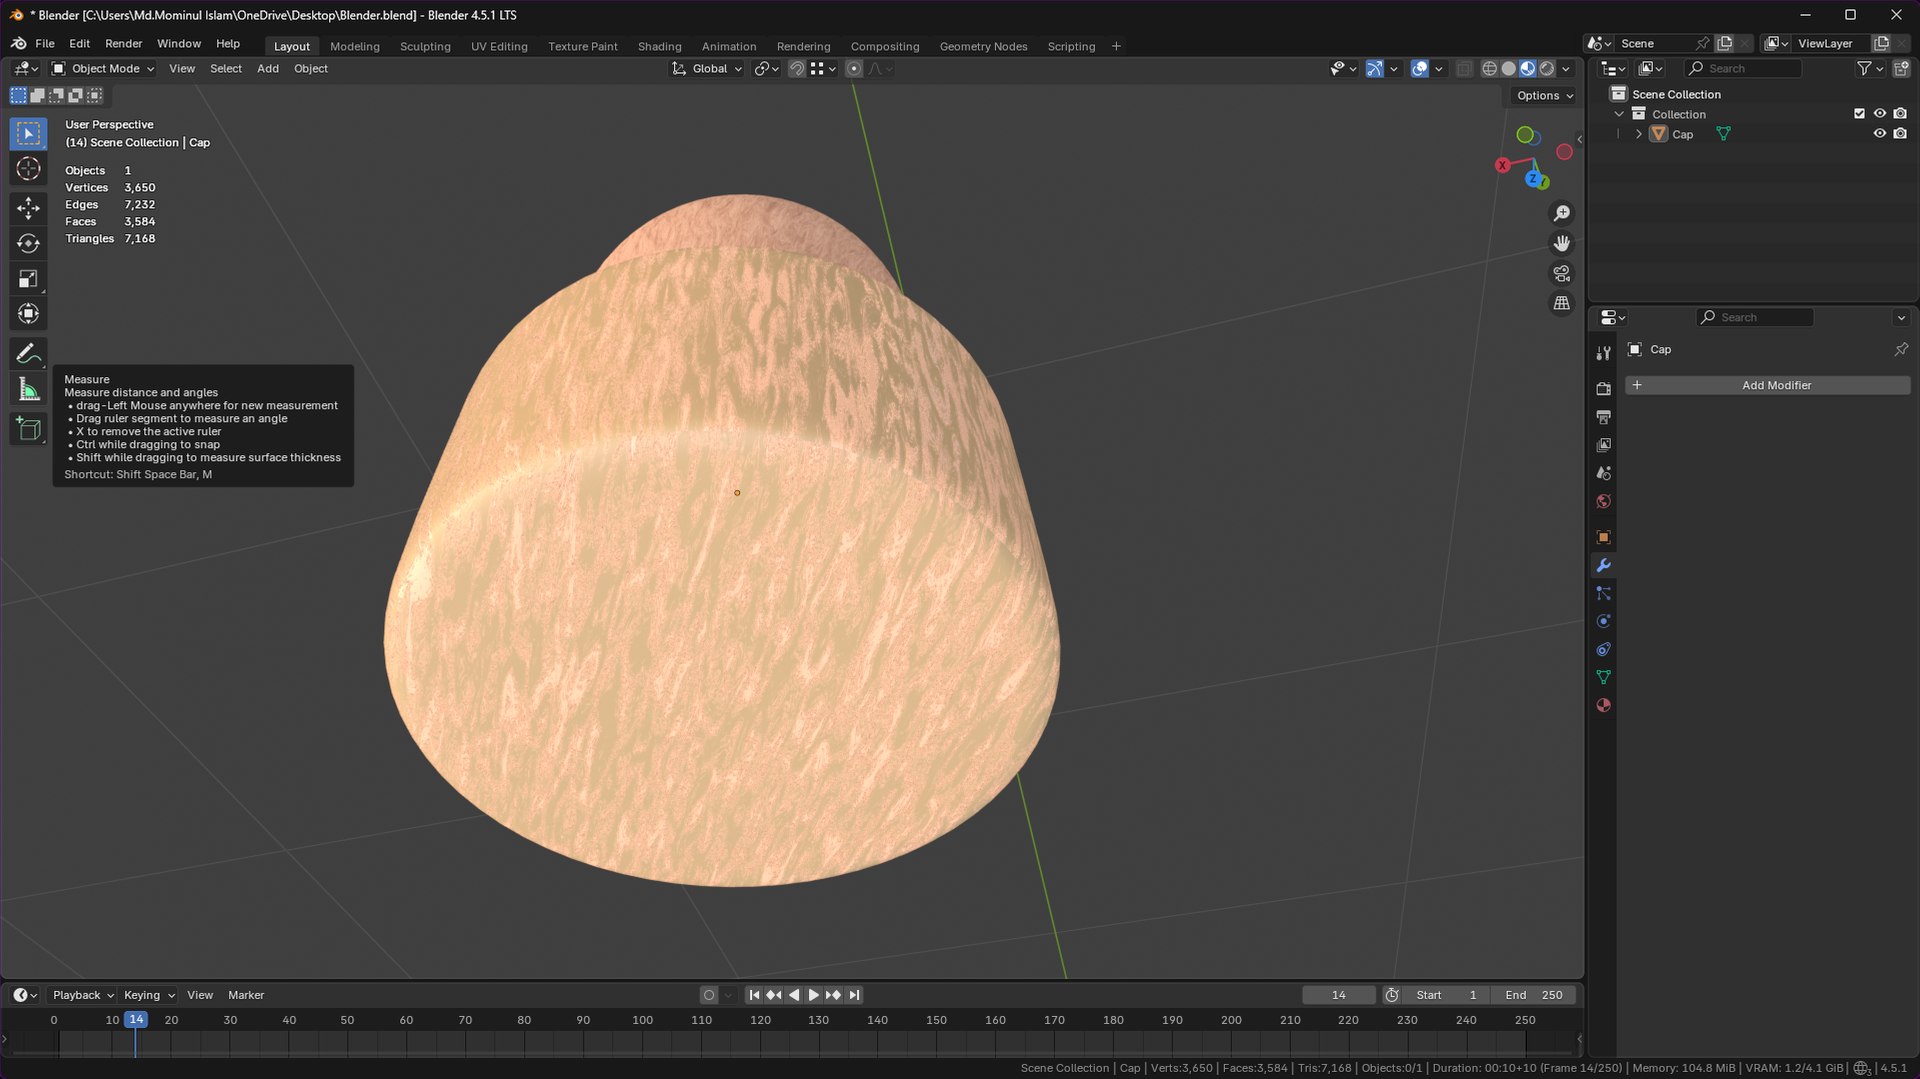Click the Outliner search field
This screenshot has height=1079, width=1920.
1743,68
